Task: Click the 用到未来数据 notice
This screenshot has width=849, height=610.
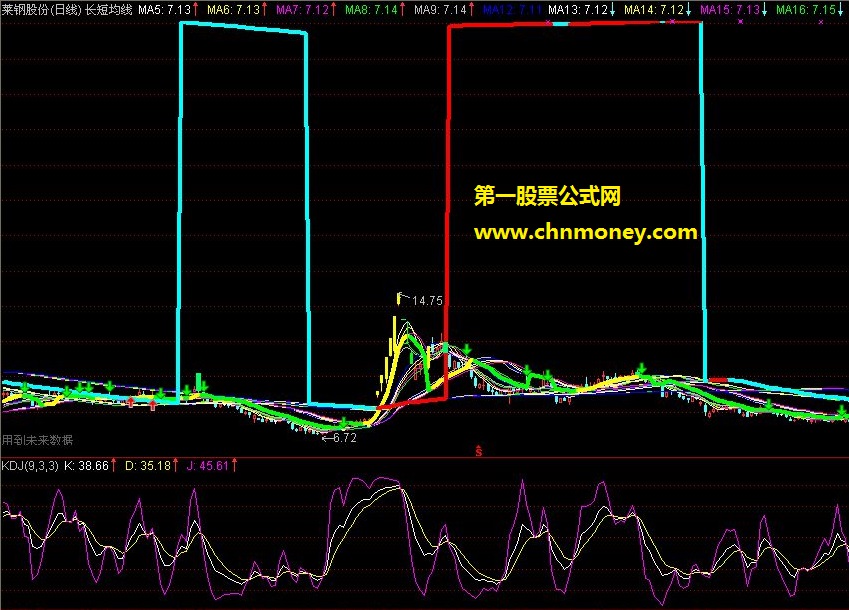Action: tap(37, 440)
